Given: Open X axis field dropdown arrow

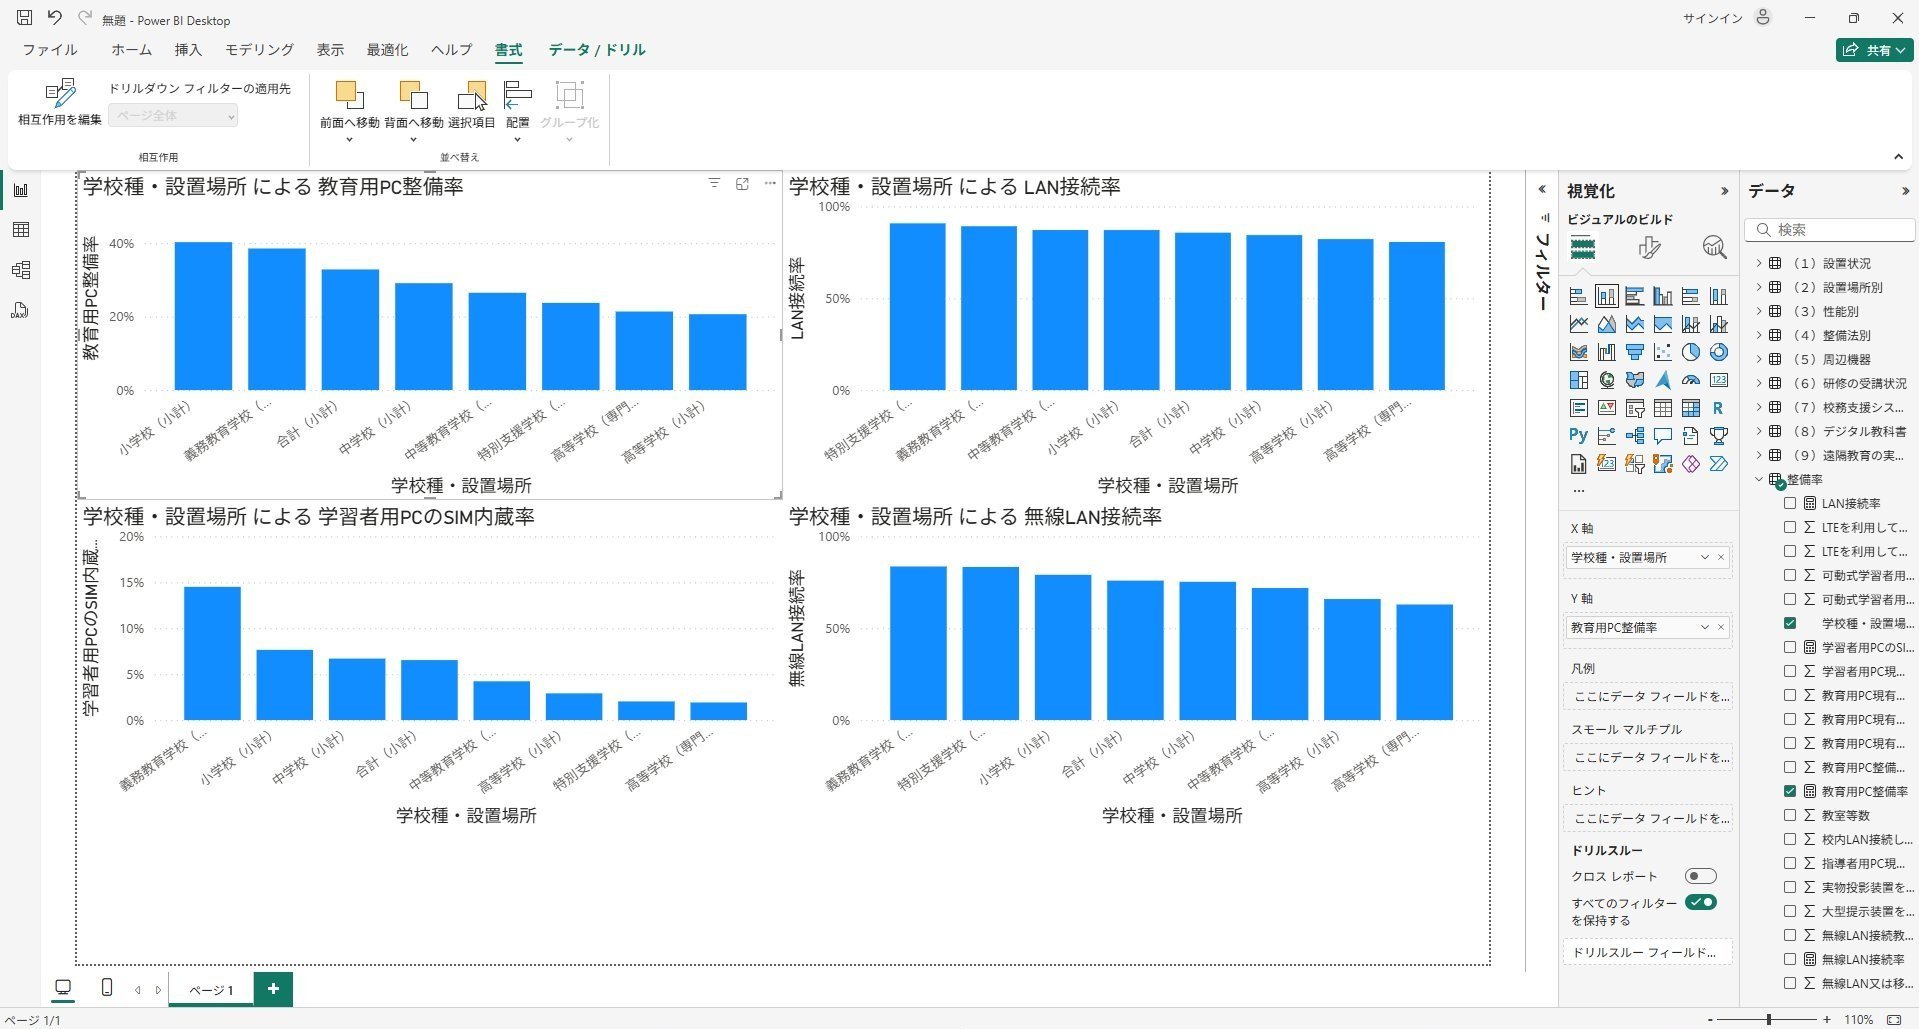Looking at the screenshot, I should 1705,557.
